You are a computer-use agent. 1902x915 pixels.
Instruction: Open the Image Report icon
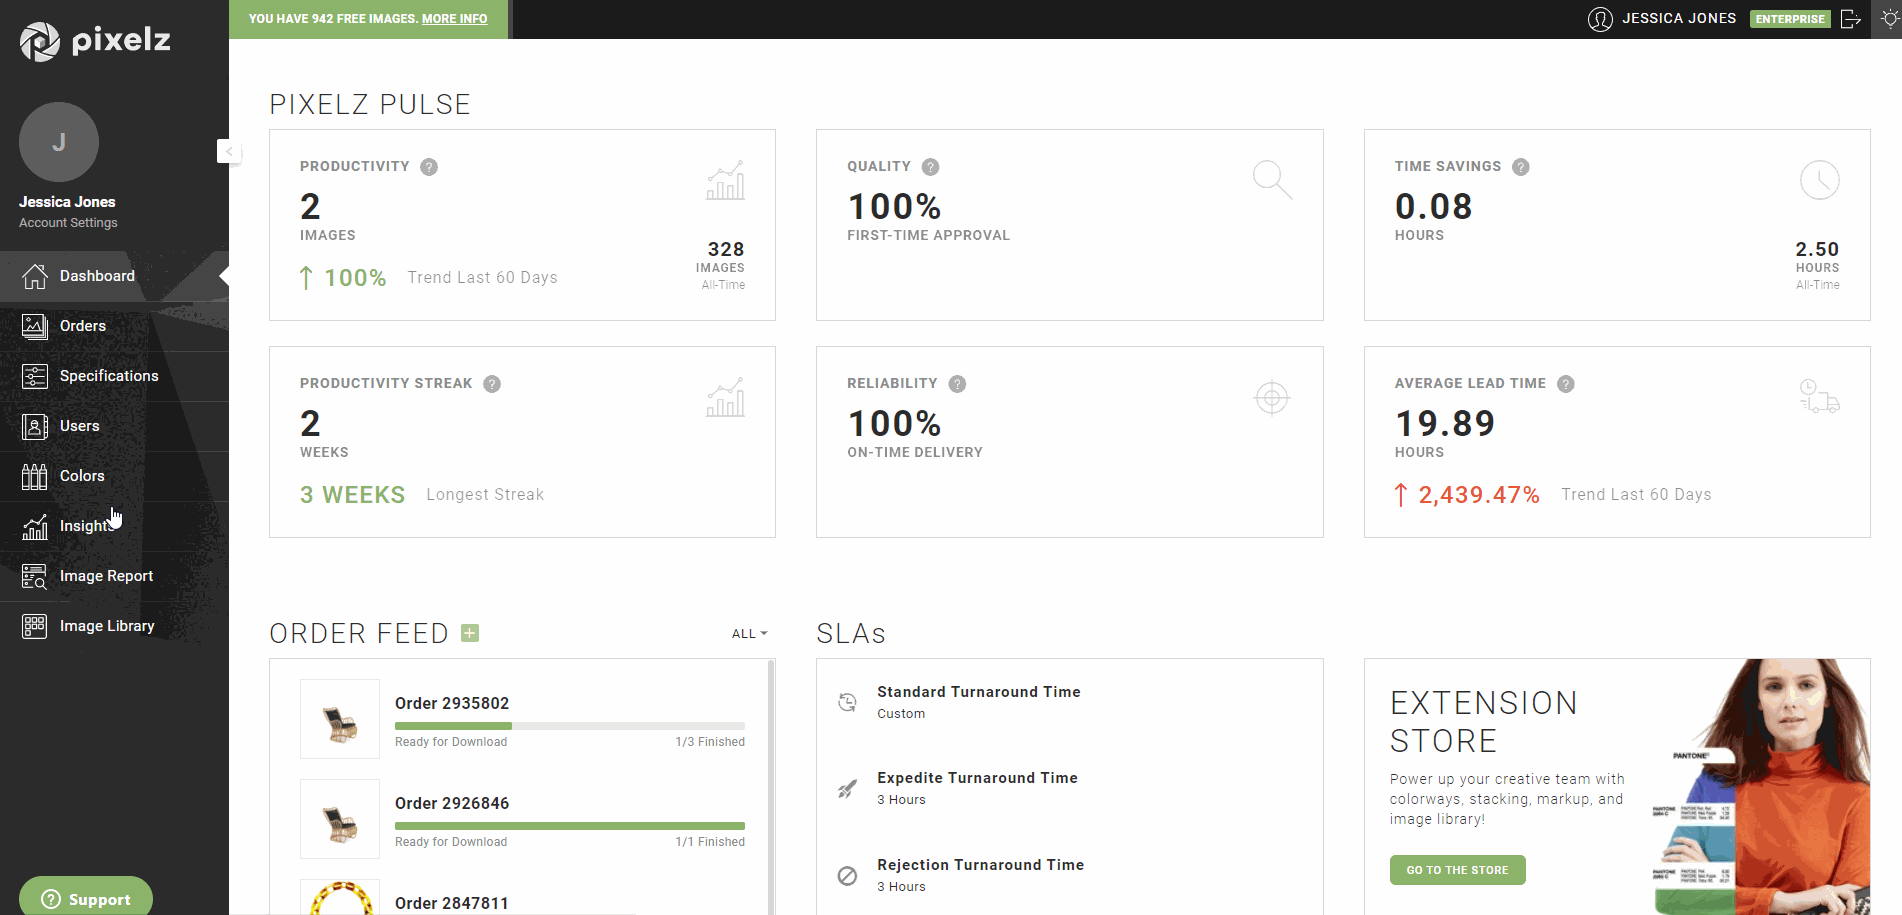pos(35,576)
